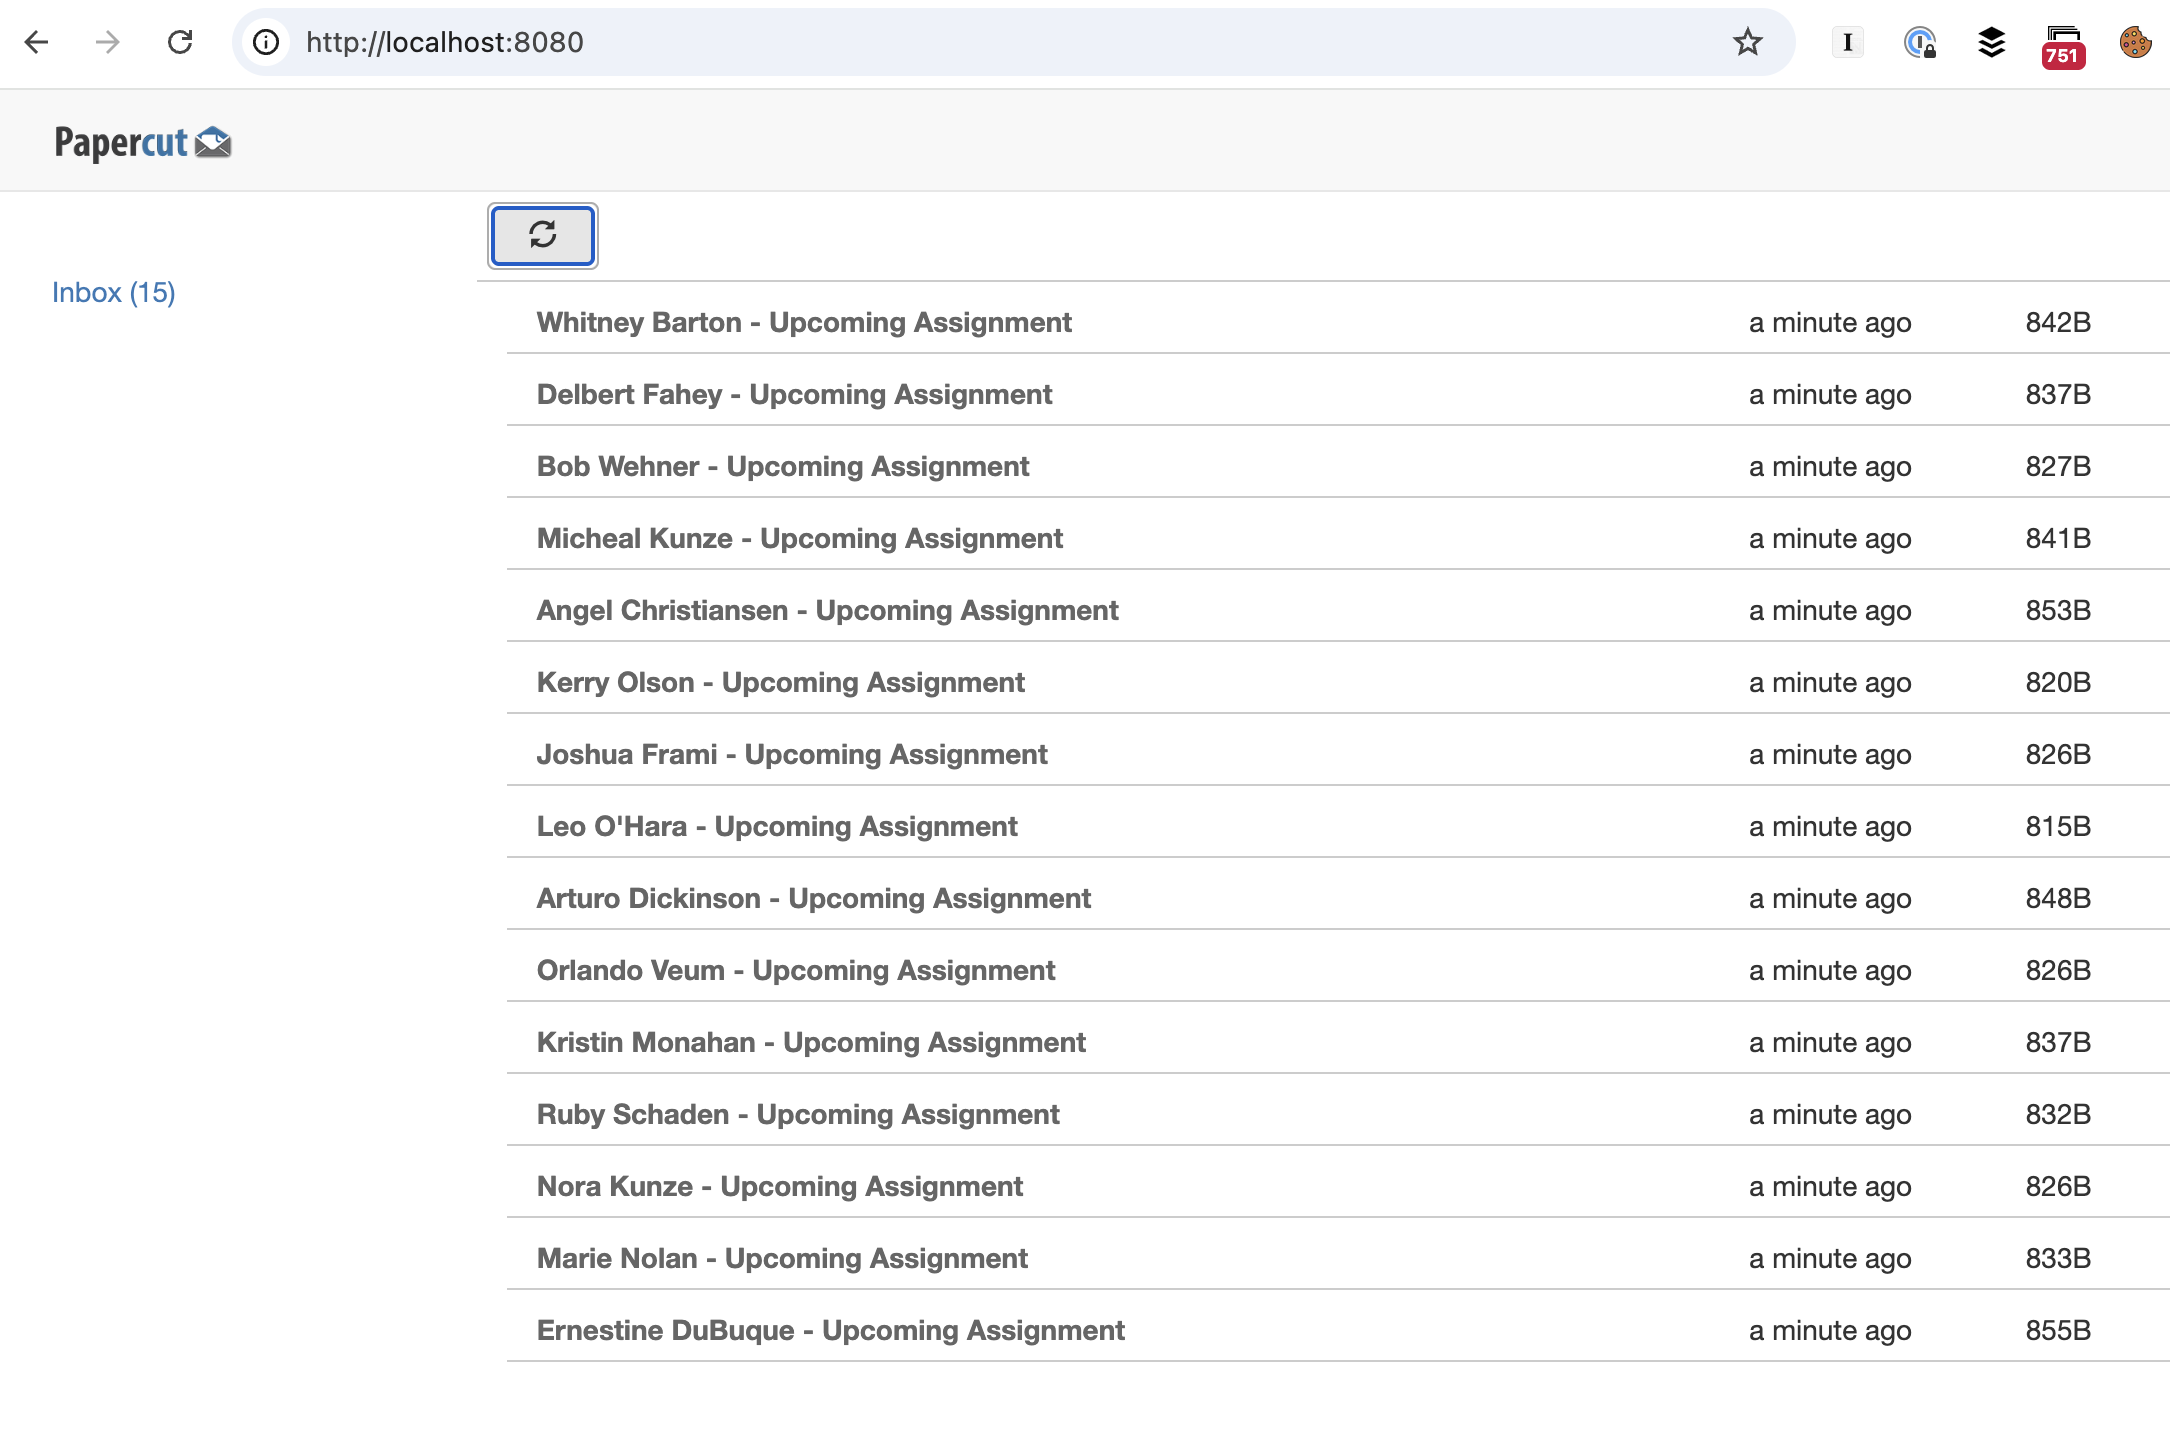Click the Papercut refresh messages button
The image size is (2170, 1438).
[x=542, y=235]
